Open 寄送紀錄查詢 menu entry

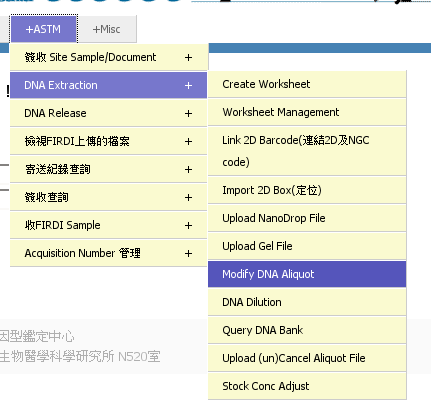[108, 169]
